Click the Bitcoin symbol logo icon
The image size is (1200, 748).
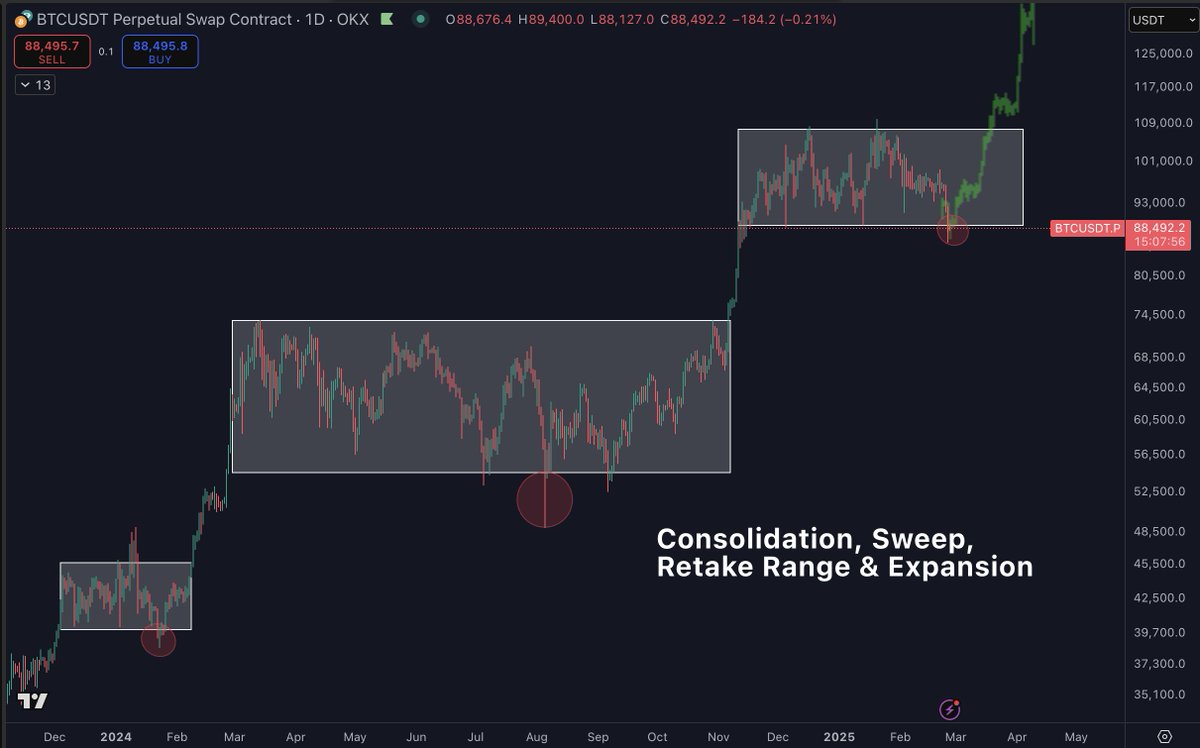tap(21, 19)
